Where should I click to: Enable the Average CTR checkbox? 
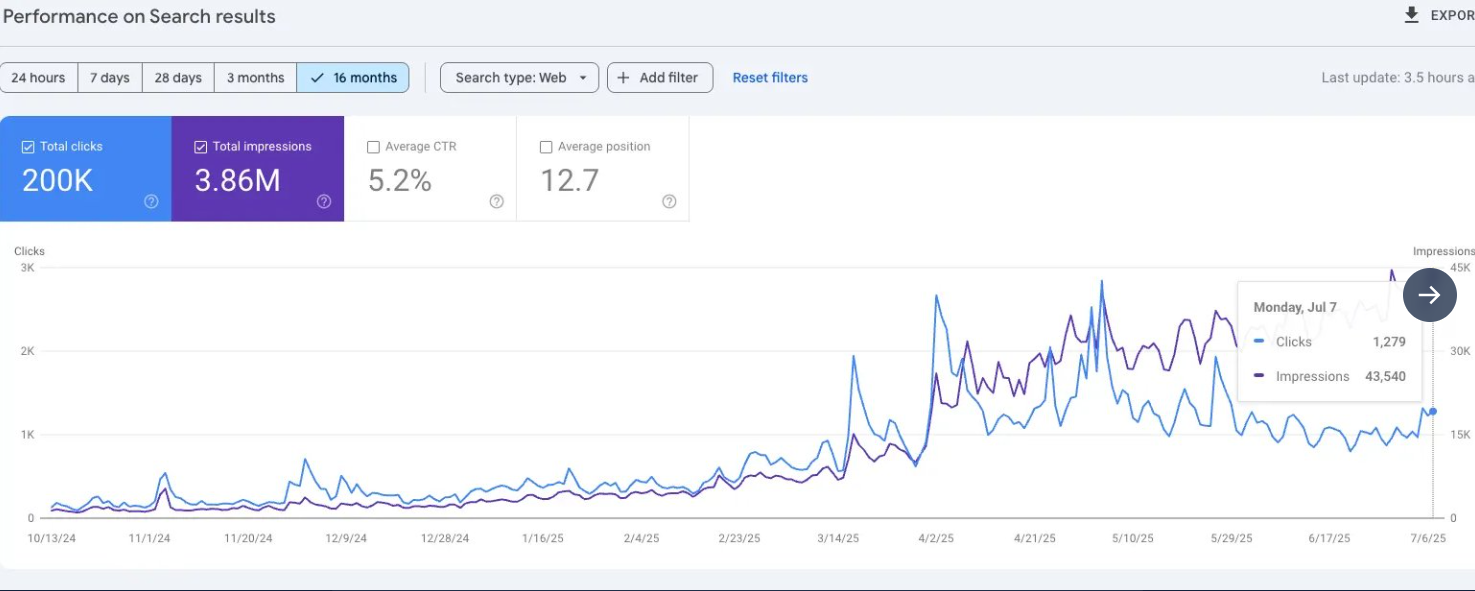click(373, 146)
